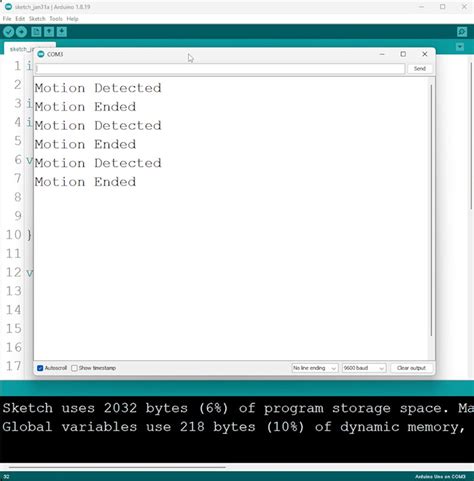Maximize the COM3 serial monitor window
474x481 pixels.
coord(403,54)
